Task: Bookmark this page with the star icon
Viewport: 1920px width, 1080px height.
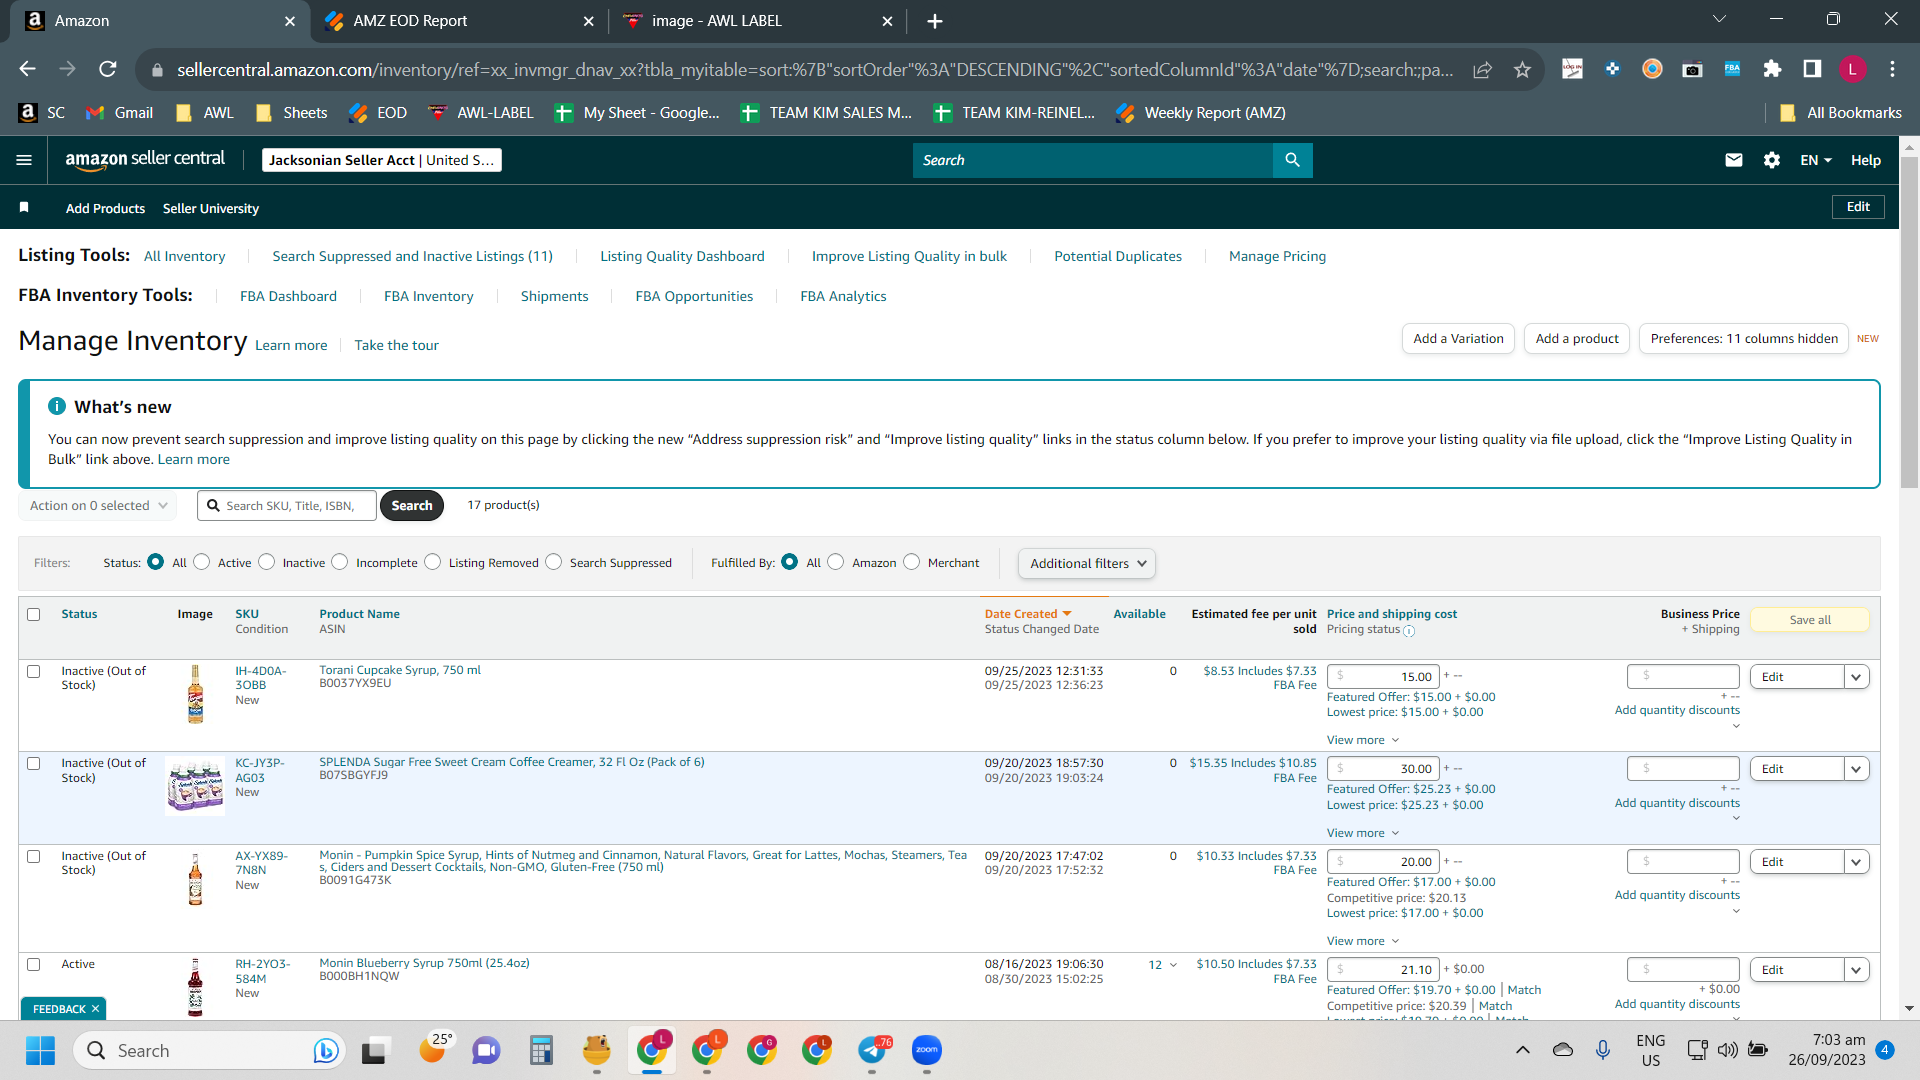Action: pos(1522,69)
